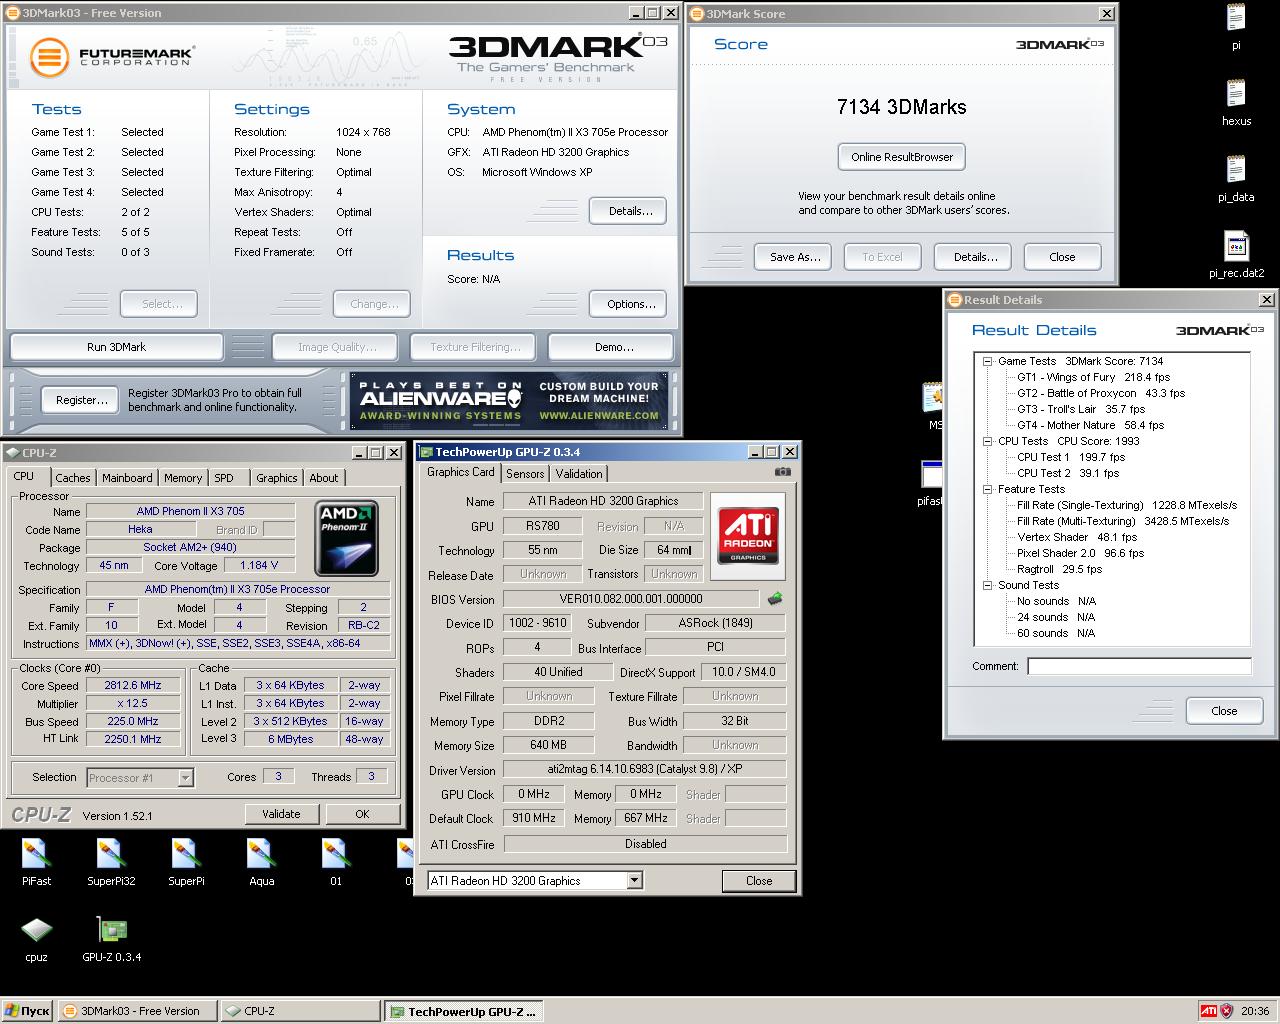Image resolution: width=1280 pixels, height=1024 pixels.
Task: Click OK in the CPU-Z window
Action: point(362,814)
